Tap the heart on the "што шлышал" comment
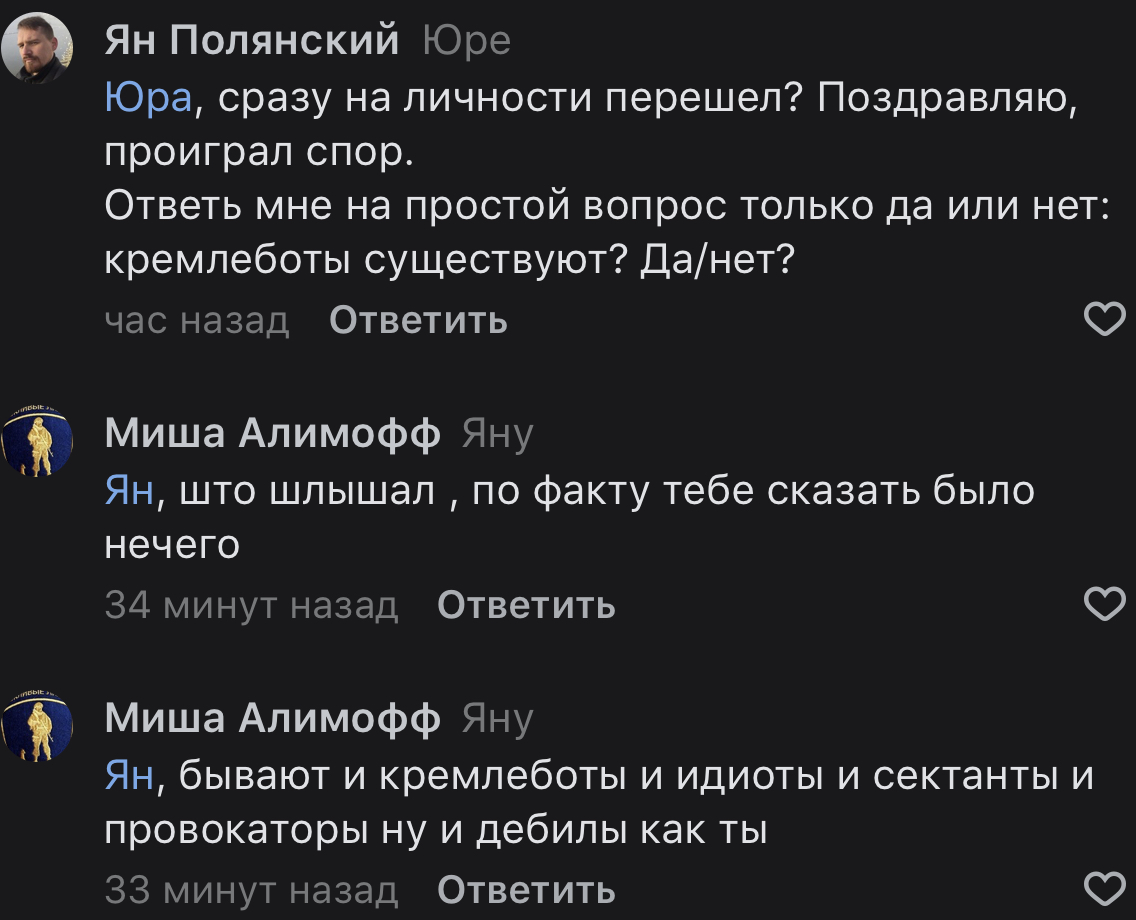This screenshot has height=920, width=1136. (x=1104, y=605)
